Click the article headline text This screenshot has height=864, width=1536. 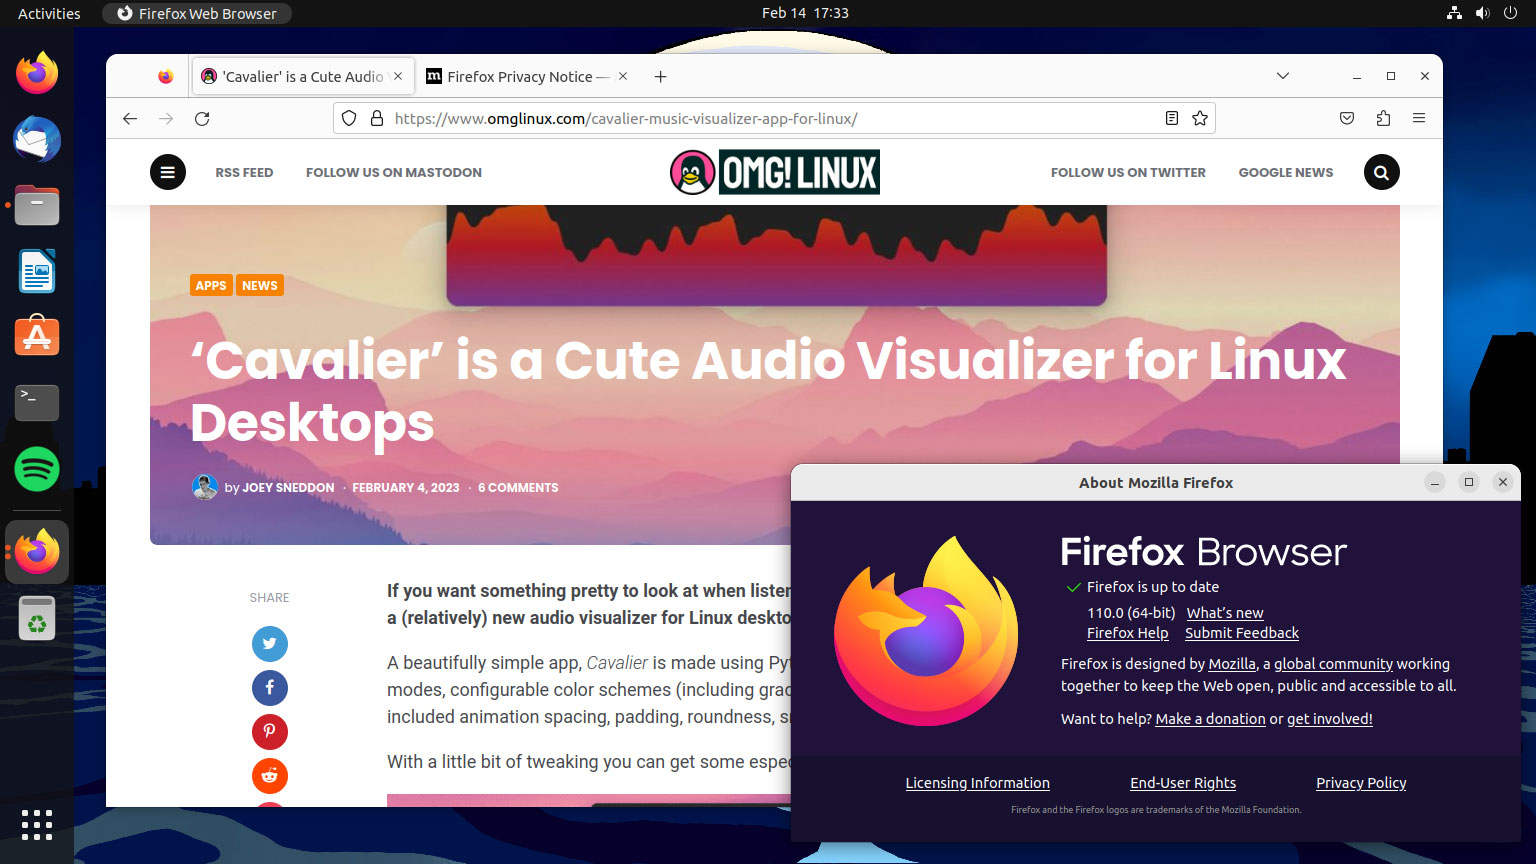[x=768, y=391]
